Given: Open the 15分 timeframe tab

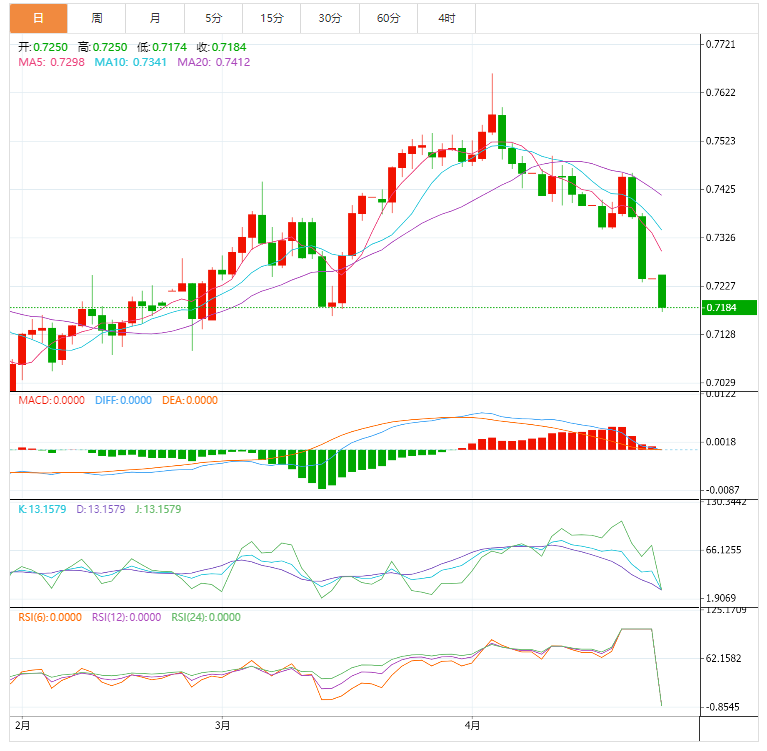Looking at the screenshot, I should tap(271, 19).
